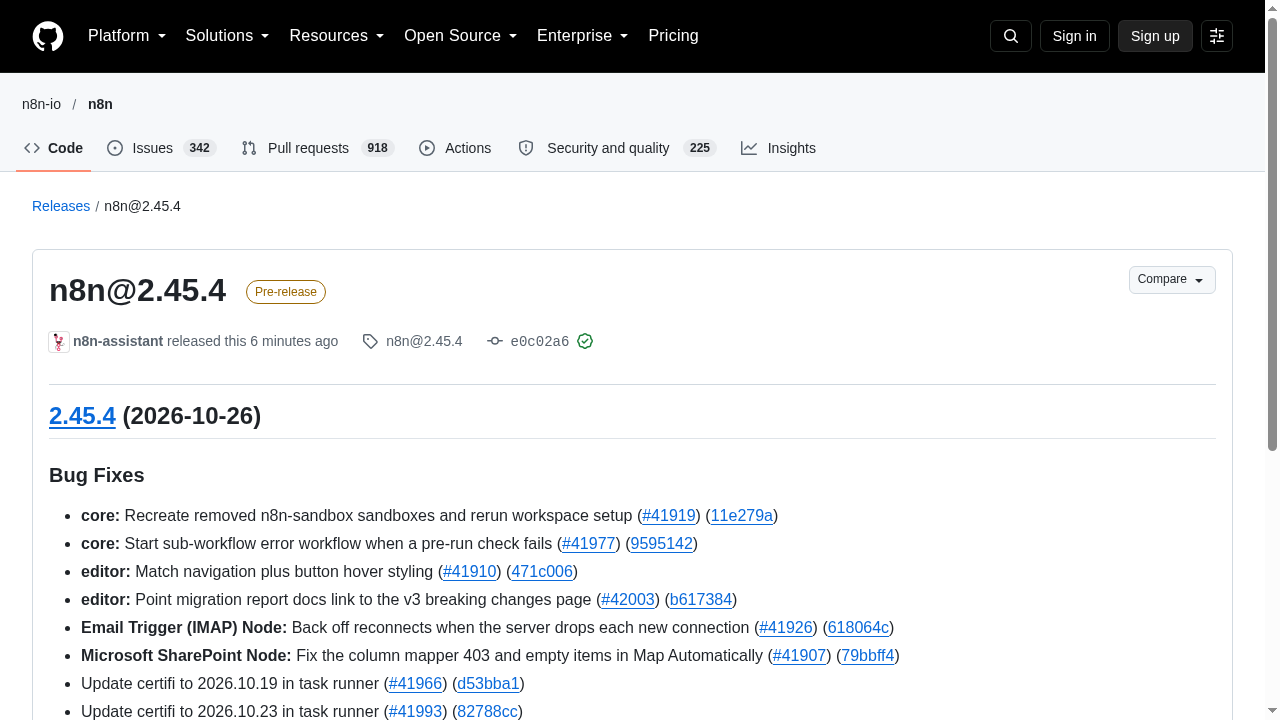Click the Pre-release label badge
Viewport: 1280px width, 720px height.
click(286, 292)
